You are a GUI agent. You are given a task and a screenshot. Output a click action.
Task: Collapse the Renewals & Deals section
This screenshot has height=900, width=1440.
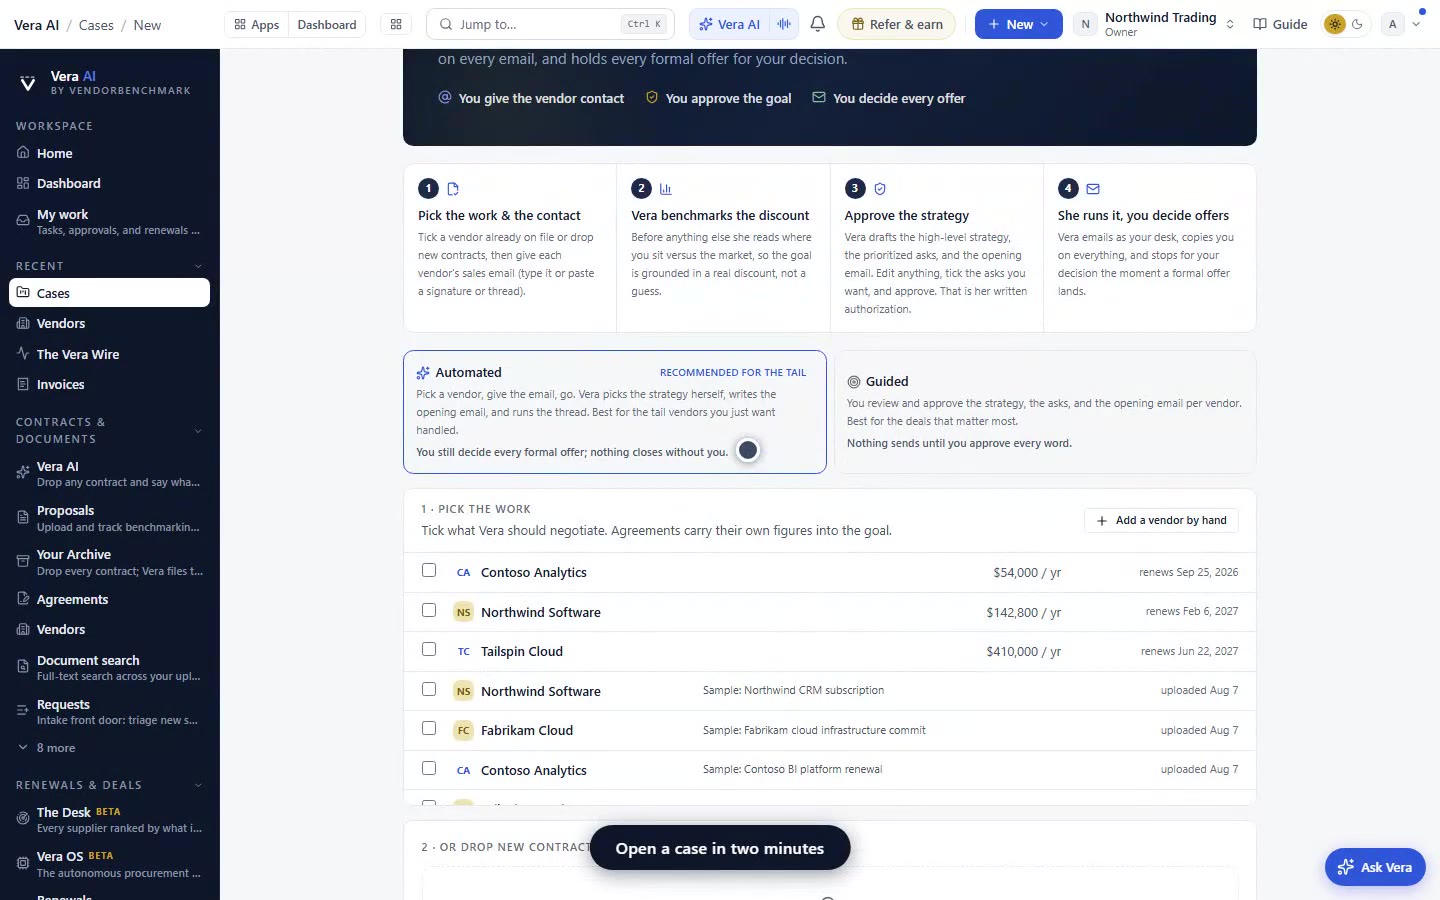coord(198,785)
